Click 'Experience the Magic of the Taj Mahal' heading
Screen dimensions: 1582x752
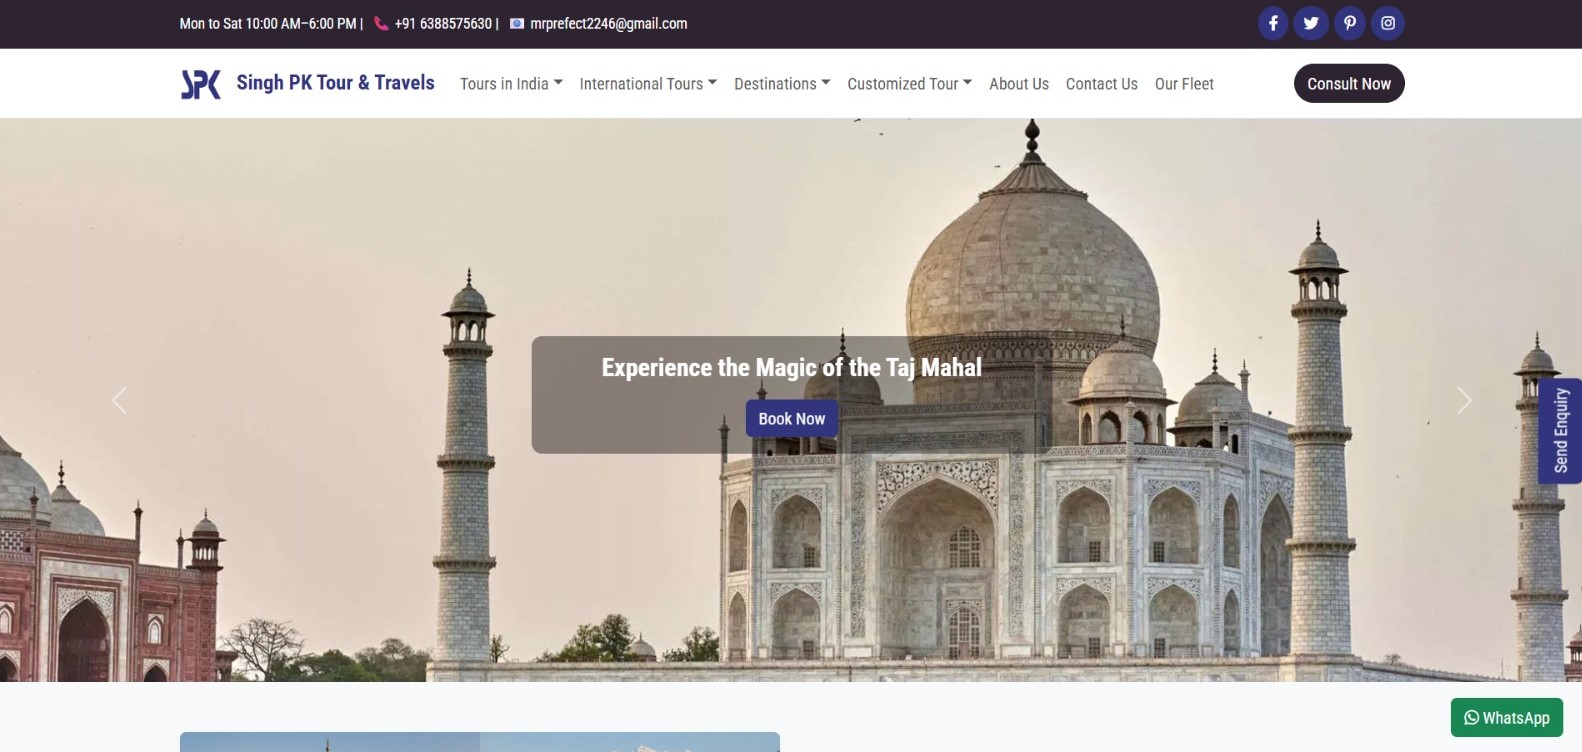click(792, 368)
